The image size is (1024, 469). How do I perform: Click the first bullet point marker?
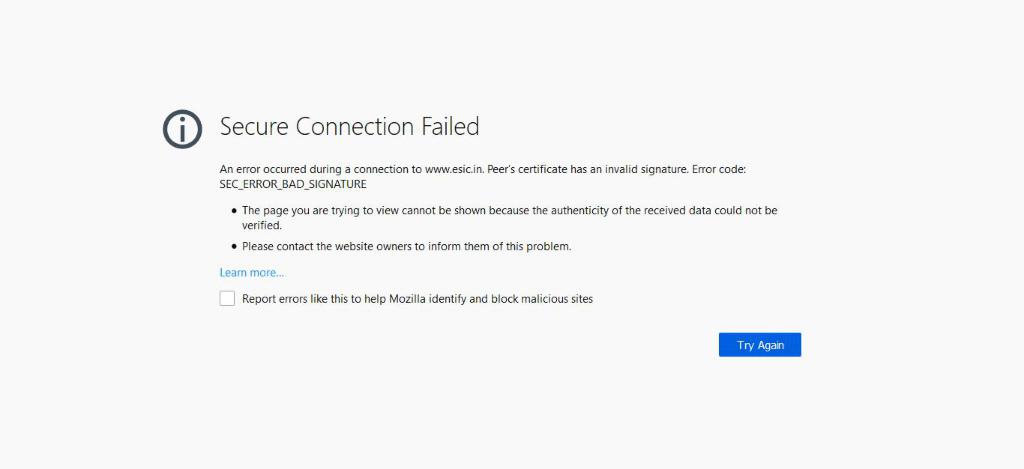233,211
